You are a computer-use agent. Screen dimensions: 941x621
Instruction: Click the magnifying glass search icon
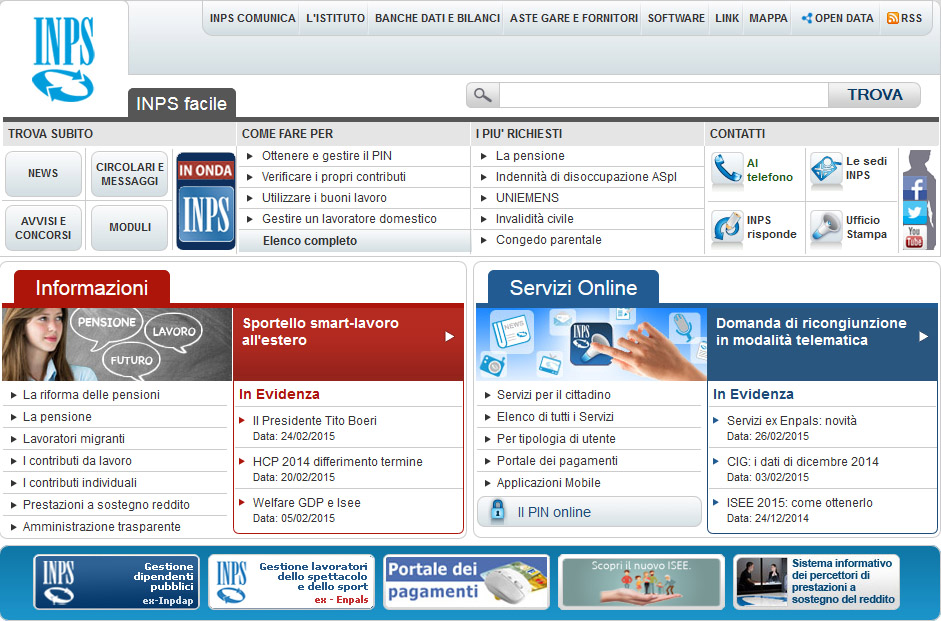coord(483,95)
